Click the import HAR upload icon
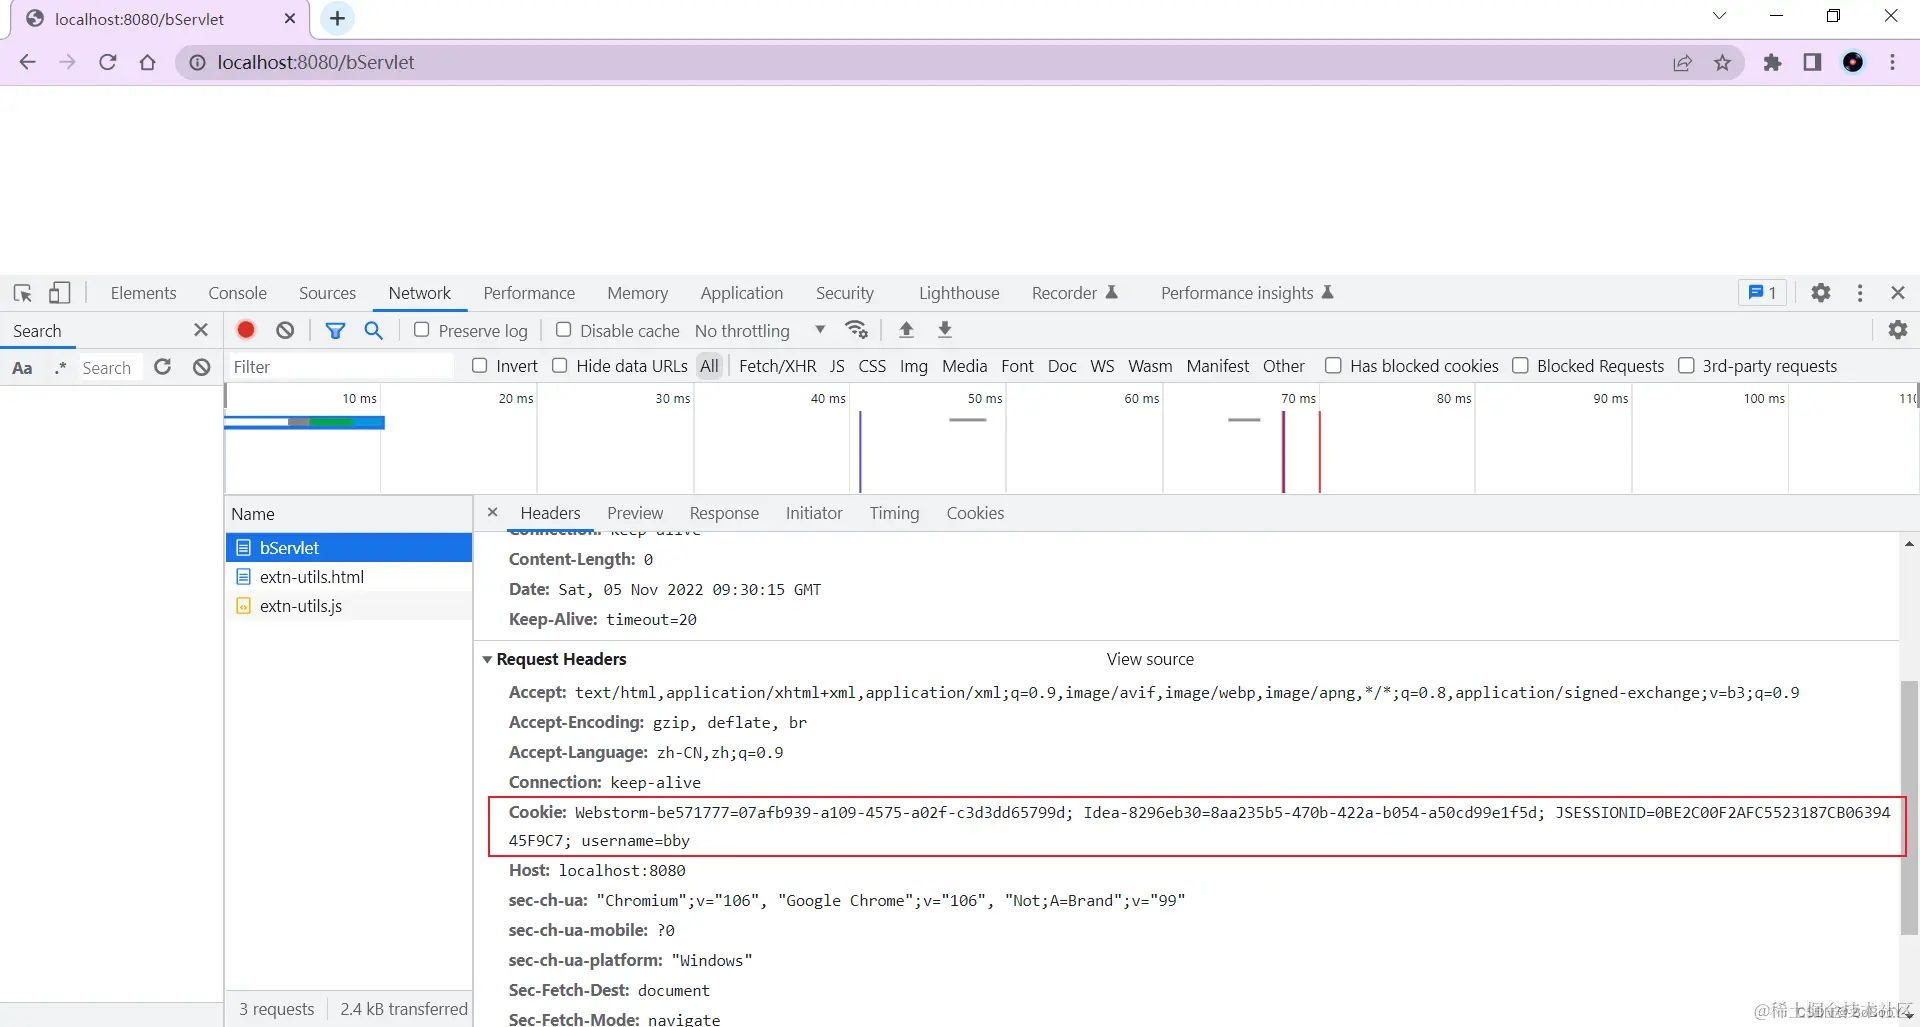The width and height of the screenshot is (1920, 1027). pyautogui.click(x=906, y=330)
